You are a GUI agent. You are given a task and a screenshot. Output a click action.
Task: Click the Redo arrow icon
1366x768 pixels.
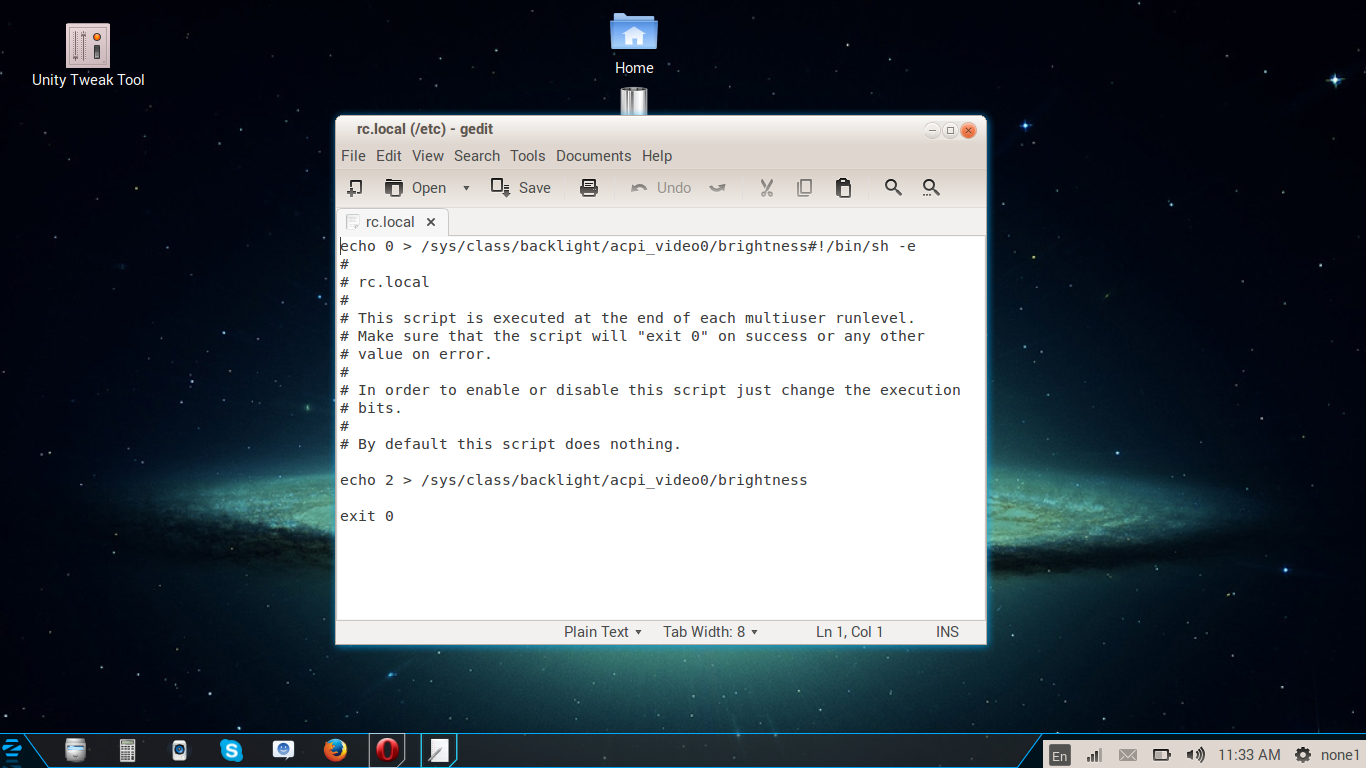pyautogui.click(x=717, y=188)
